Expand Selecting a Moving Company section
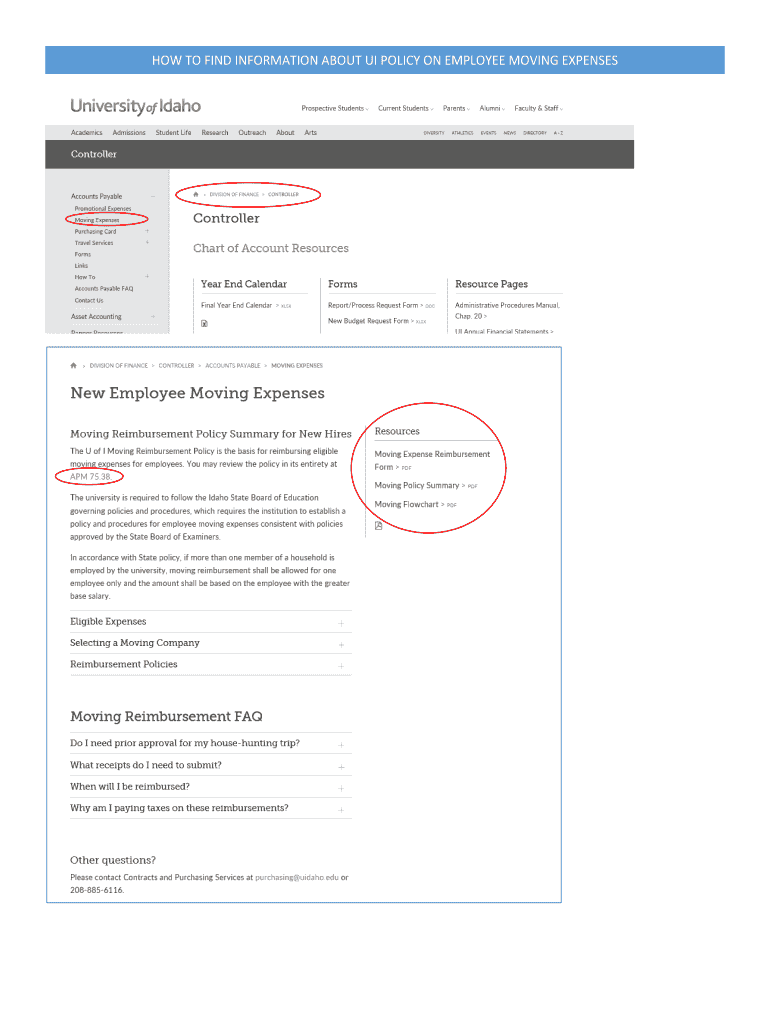Image resolution: width=770 pixels, height=1024 pixels. pyautogui.click(x=341, y=644)
